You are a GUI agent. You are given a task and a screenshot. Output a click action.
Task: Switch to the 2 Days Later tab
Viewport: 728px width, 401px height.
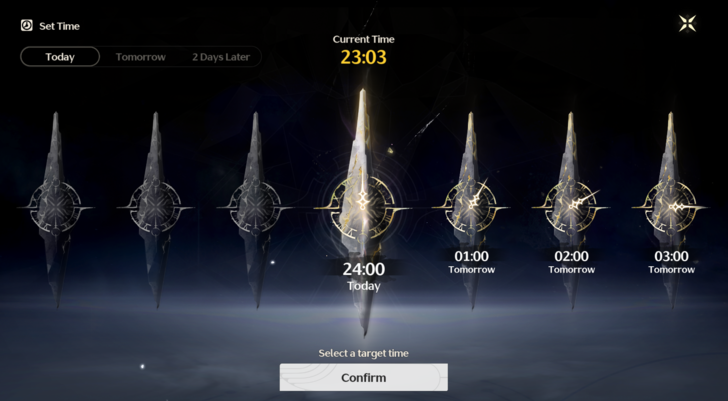point(221,57)
